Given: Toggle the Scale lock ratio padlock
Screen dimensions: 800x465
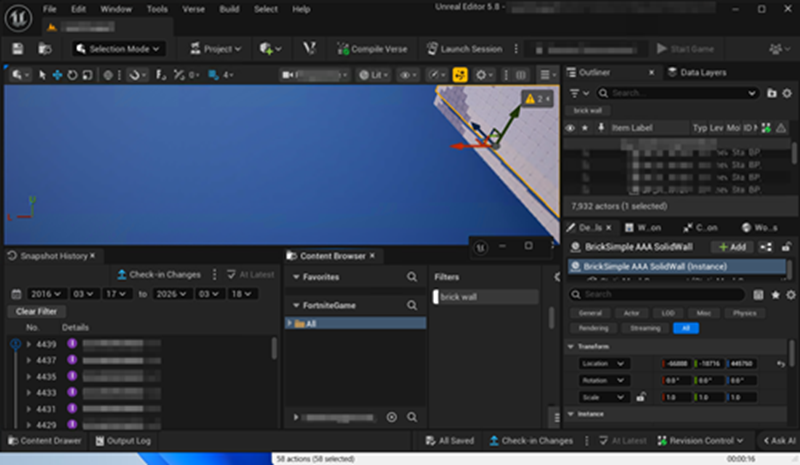Looking at the screenshot, I should click(x=641, y=397).
